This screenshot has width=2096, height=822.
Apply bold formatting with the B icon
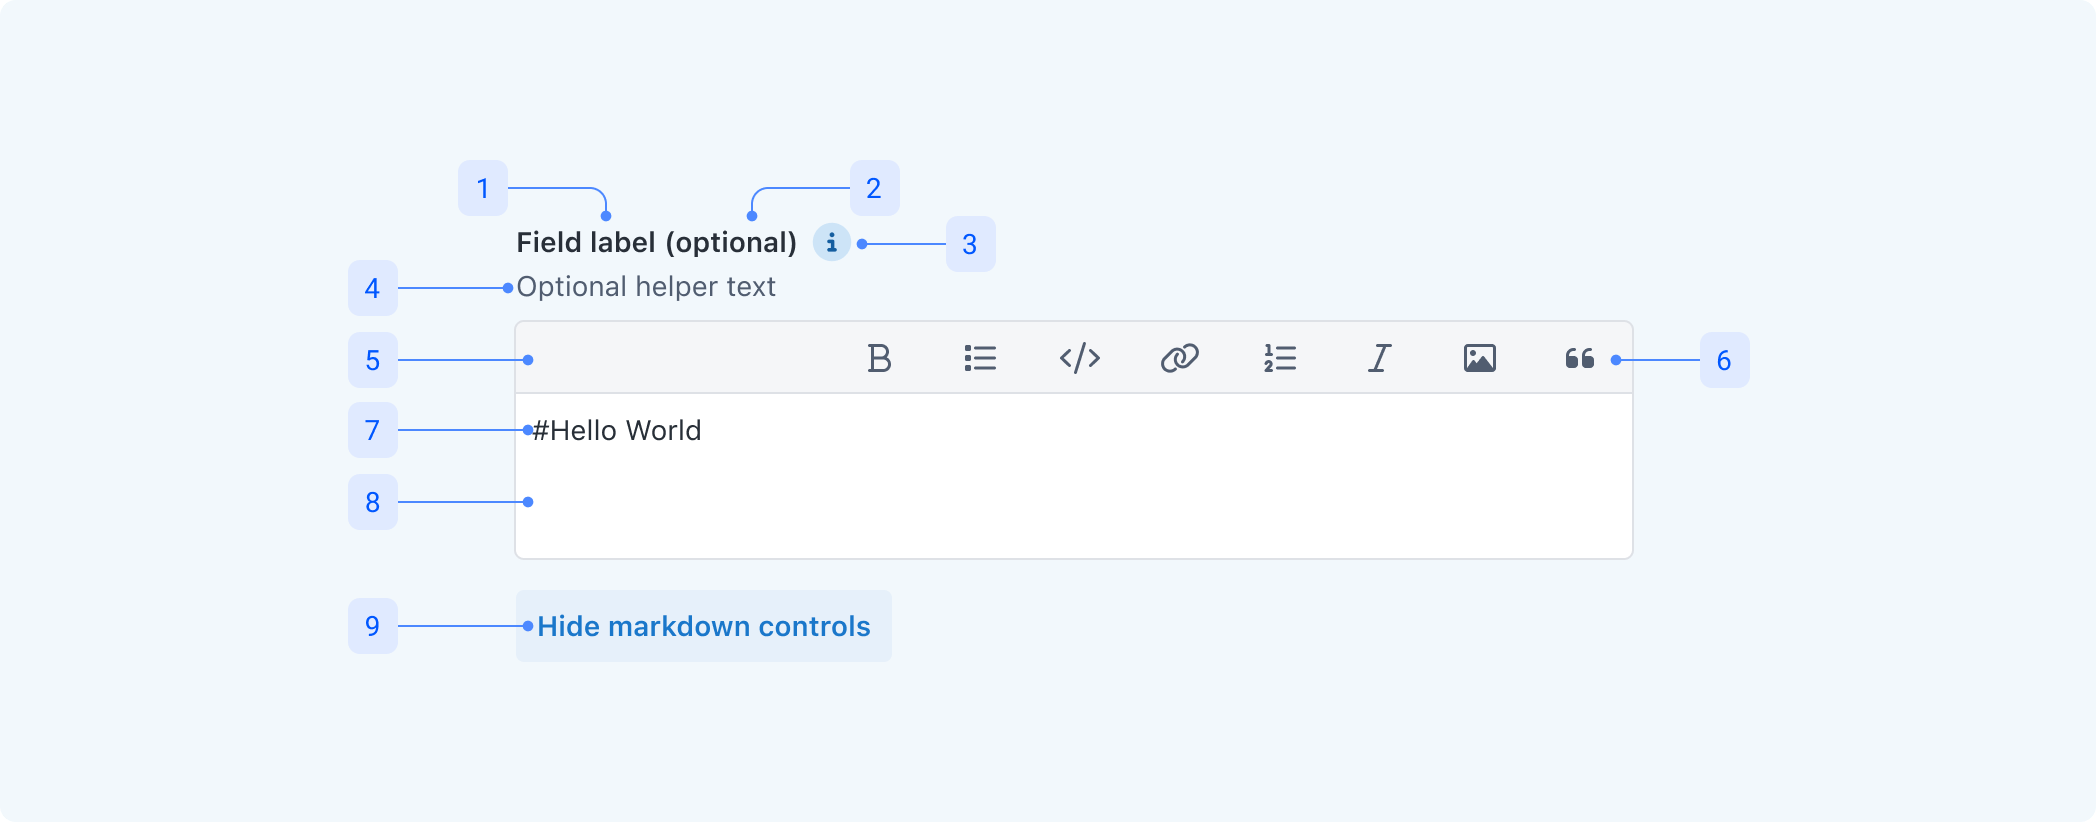tap(879, 358)
